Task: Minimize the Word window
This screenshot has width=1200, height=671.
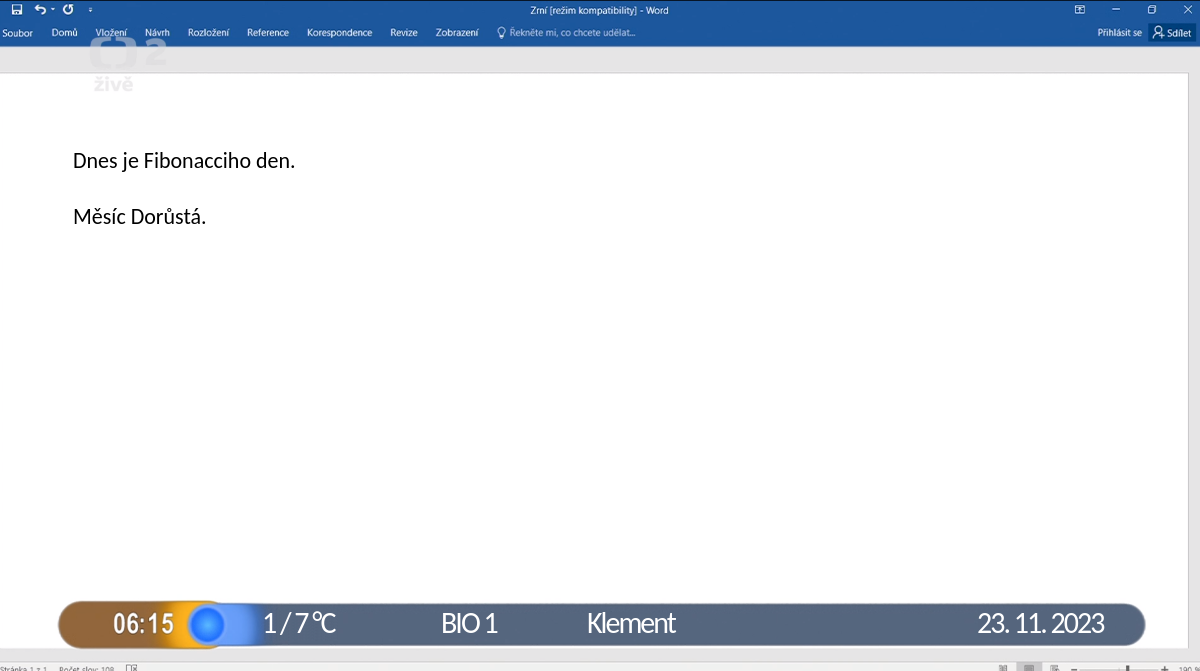Action: click(x=1116, y=10)
